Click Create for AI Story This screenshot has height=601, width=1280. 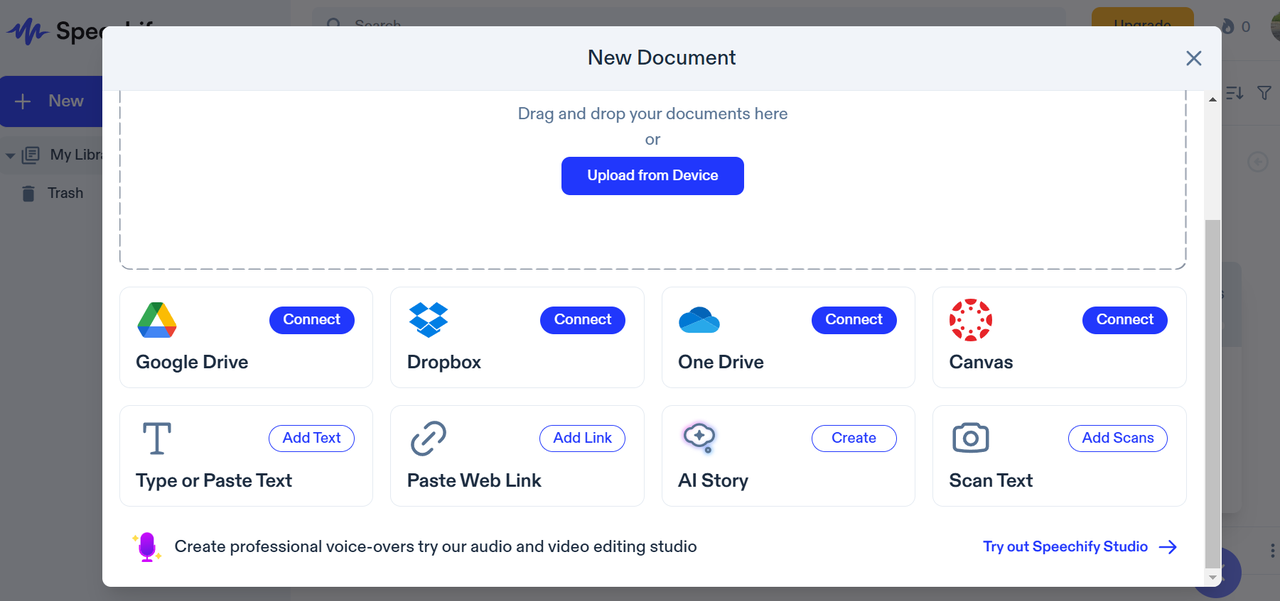click(854, 438)
